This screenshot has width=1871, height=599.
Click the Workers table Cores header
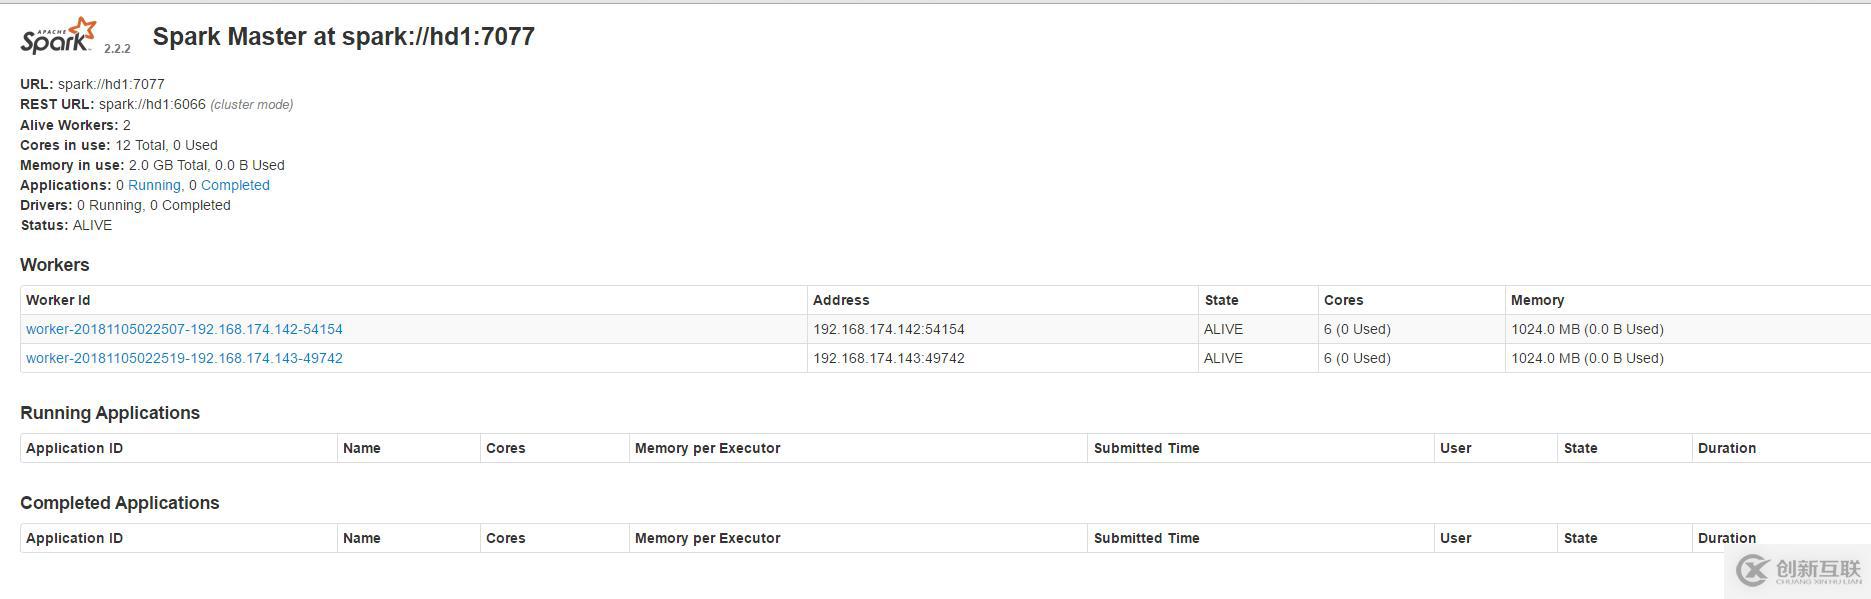coord(1343,300)
